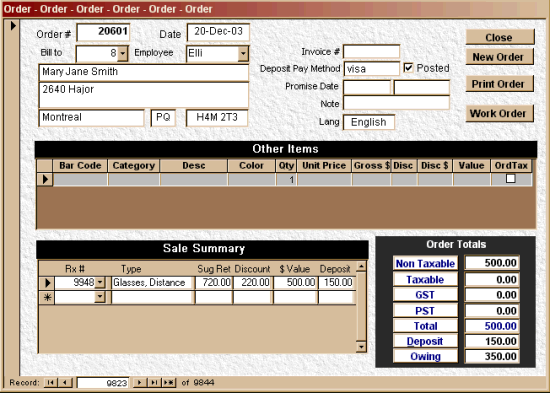Select the Other Items row selector
Viewport: 550px width, 393px height.
pos(45,179)
